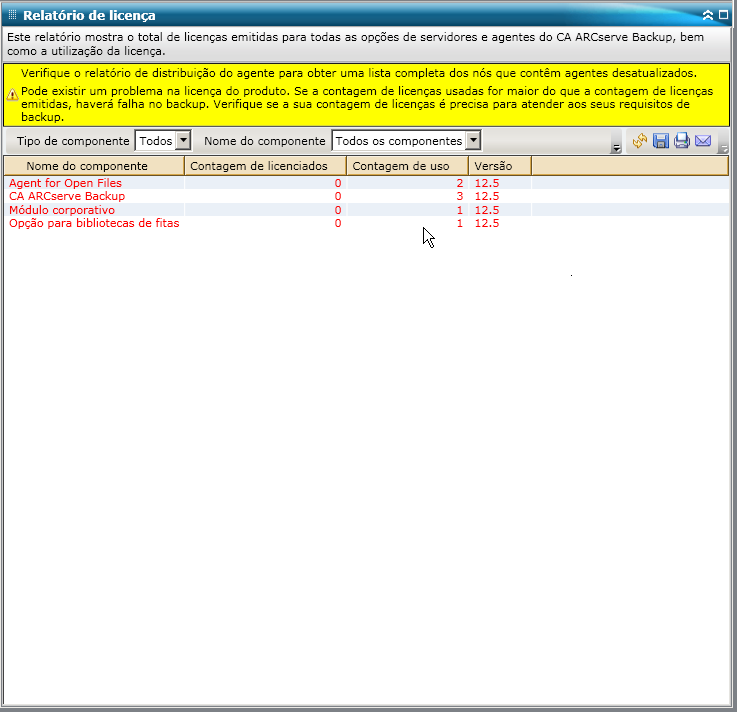
Task: Select the 'Módulo corporativo' row
Action: [366, 210]
